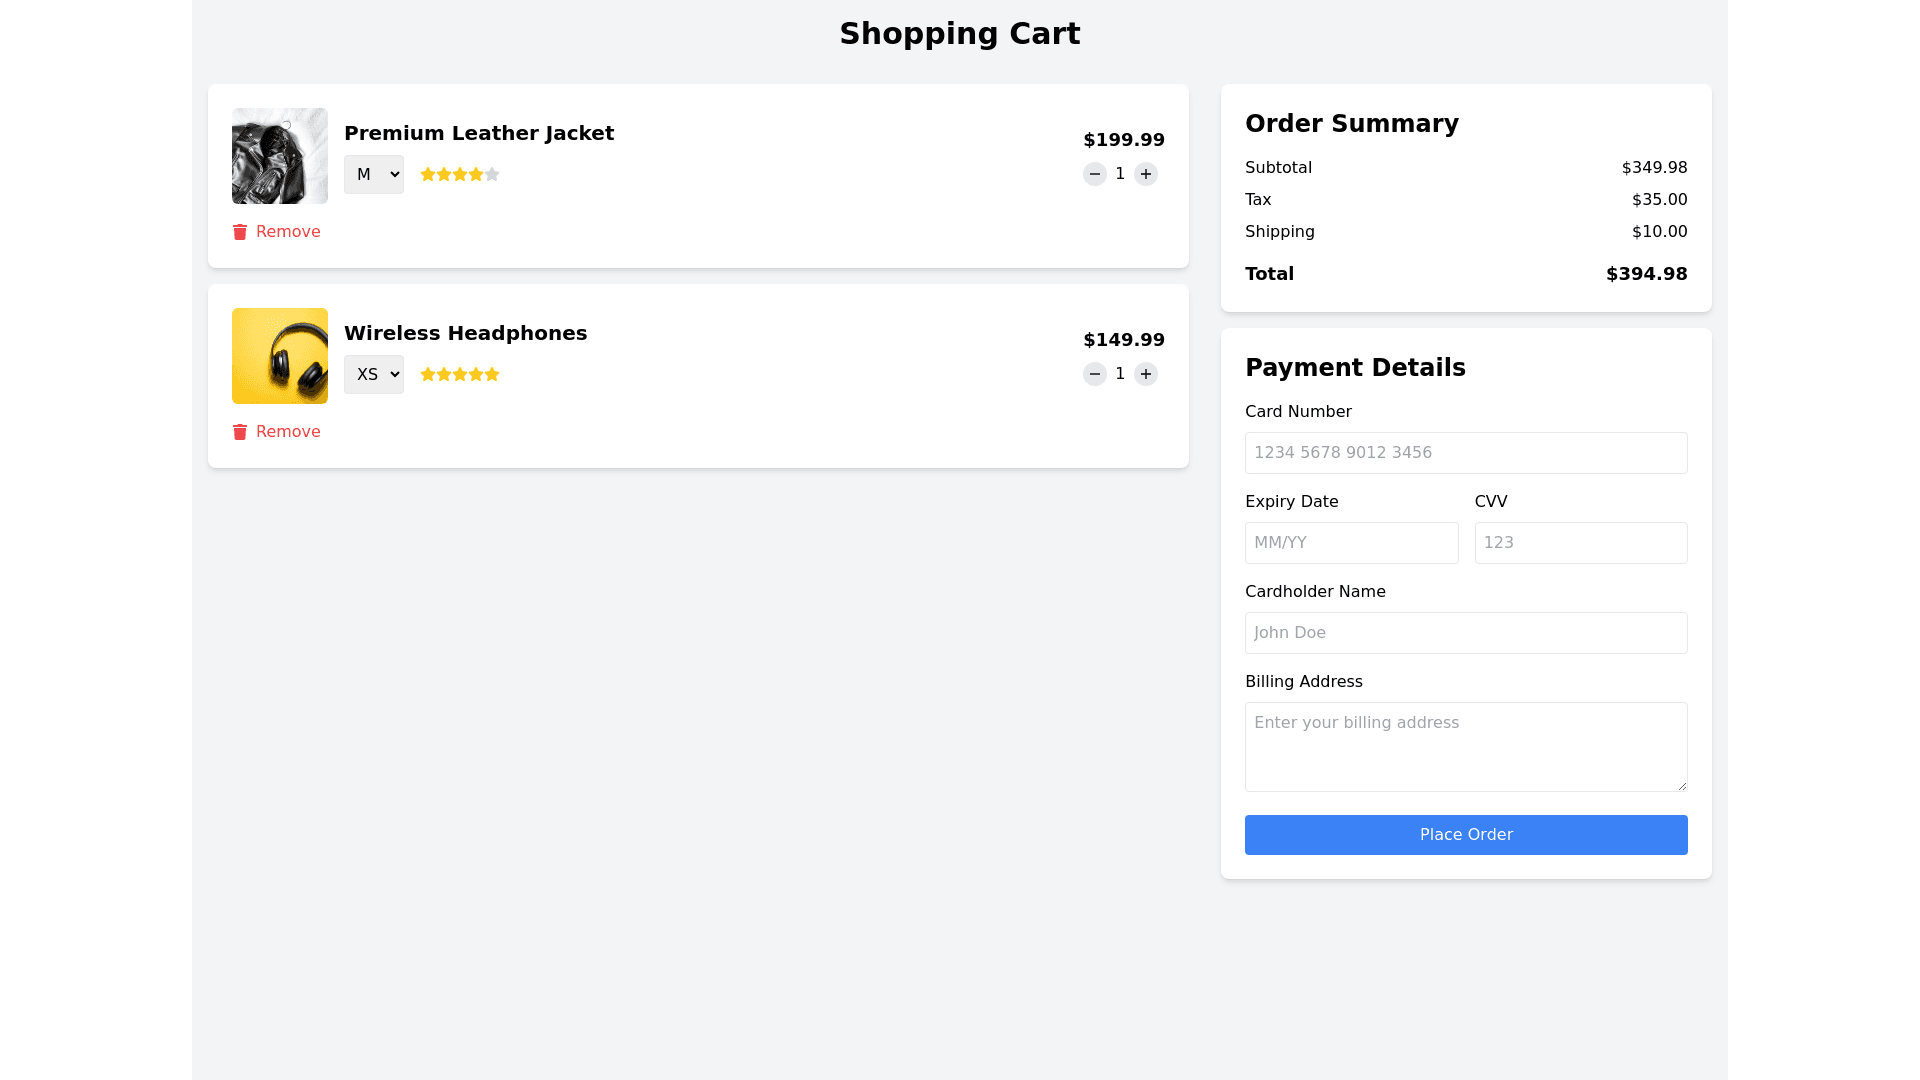Click the Billing Address text area
The image size is (1920, 1080).
point(1466,747)
